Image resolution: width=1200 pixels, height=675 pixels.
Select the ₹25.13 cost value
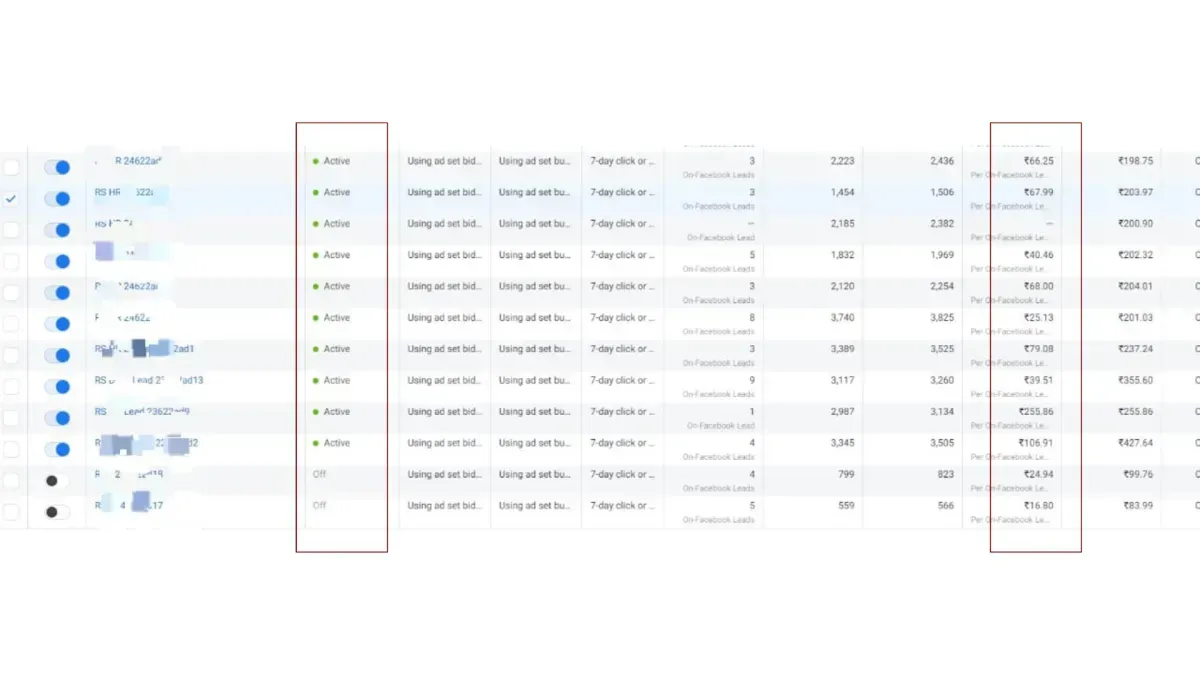[x=1038, y=317]
